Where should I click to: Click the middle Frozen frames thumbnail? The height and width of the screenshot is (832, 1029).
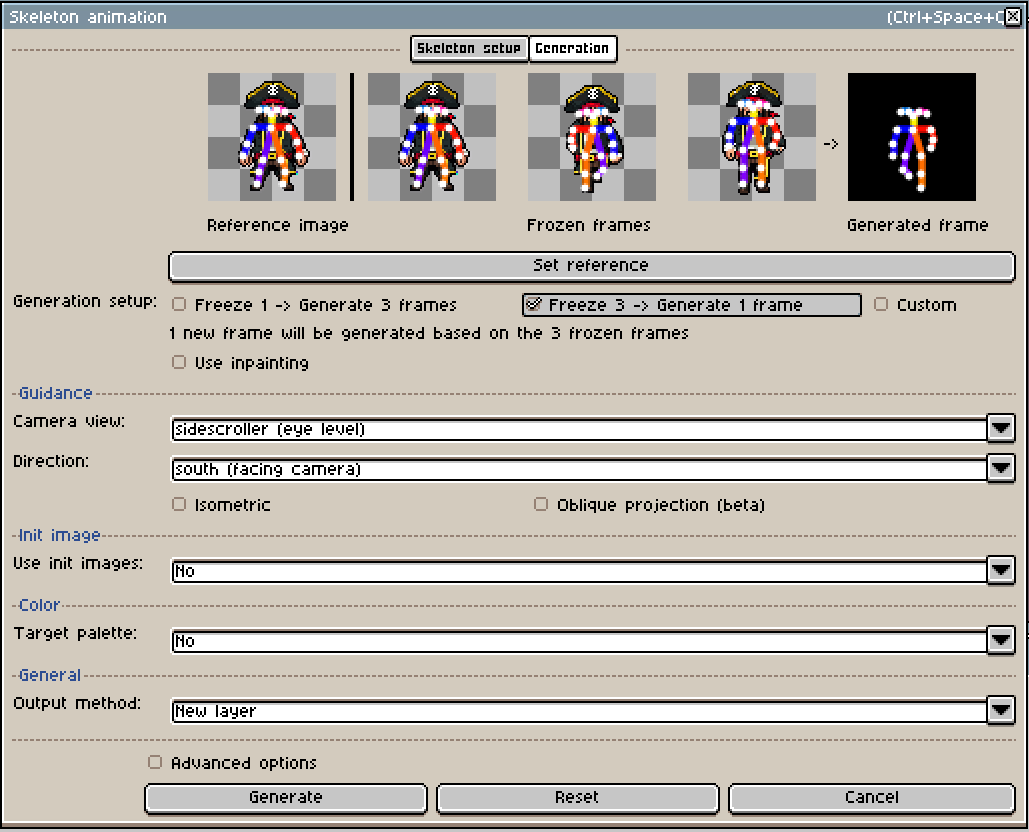click(x=592, y=137)
